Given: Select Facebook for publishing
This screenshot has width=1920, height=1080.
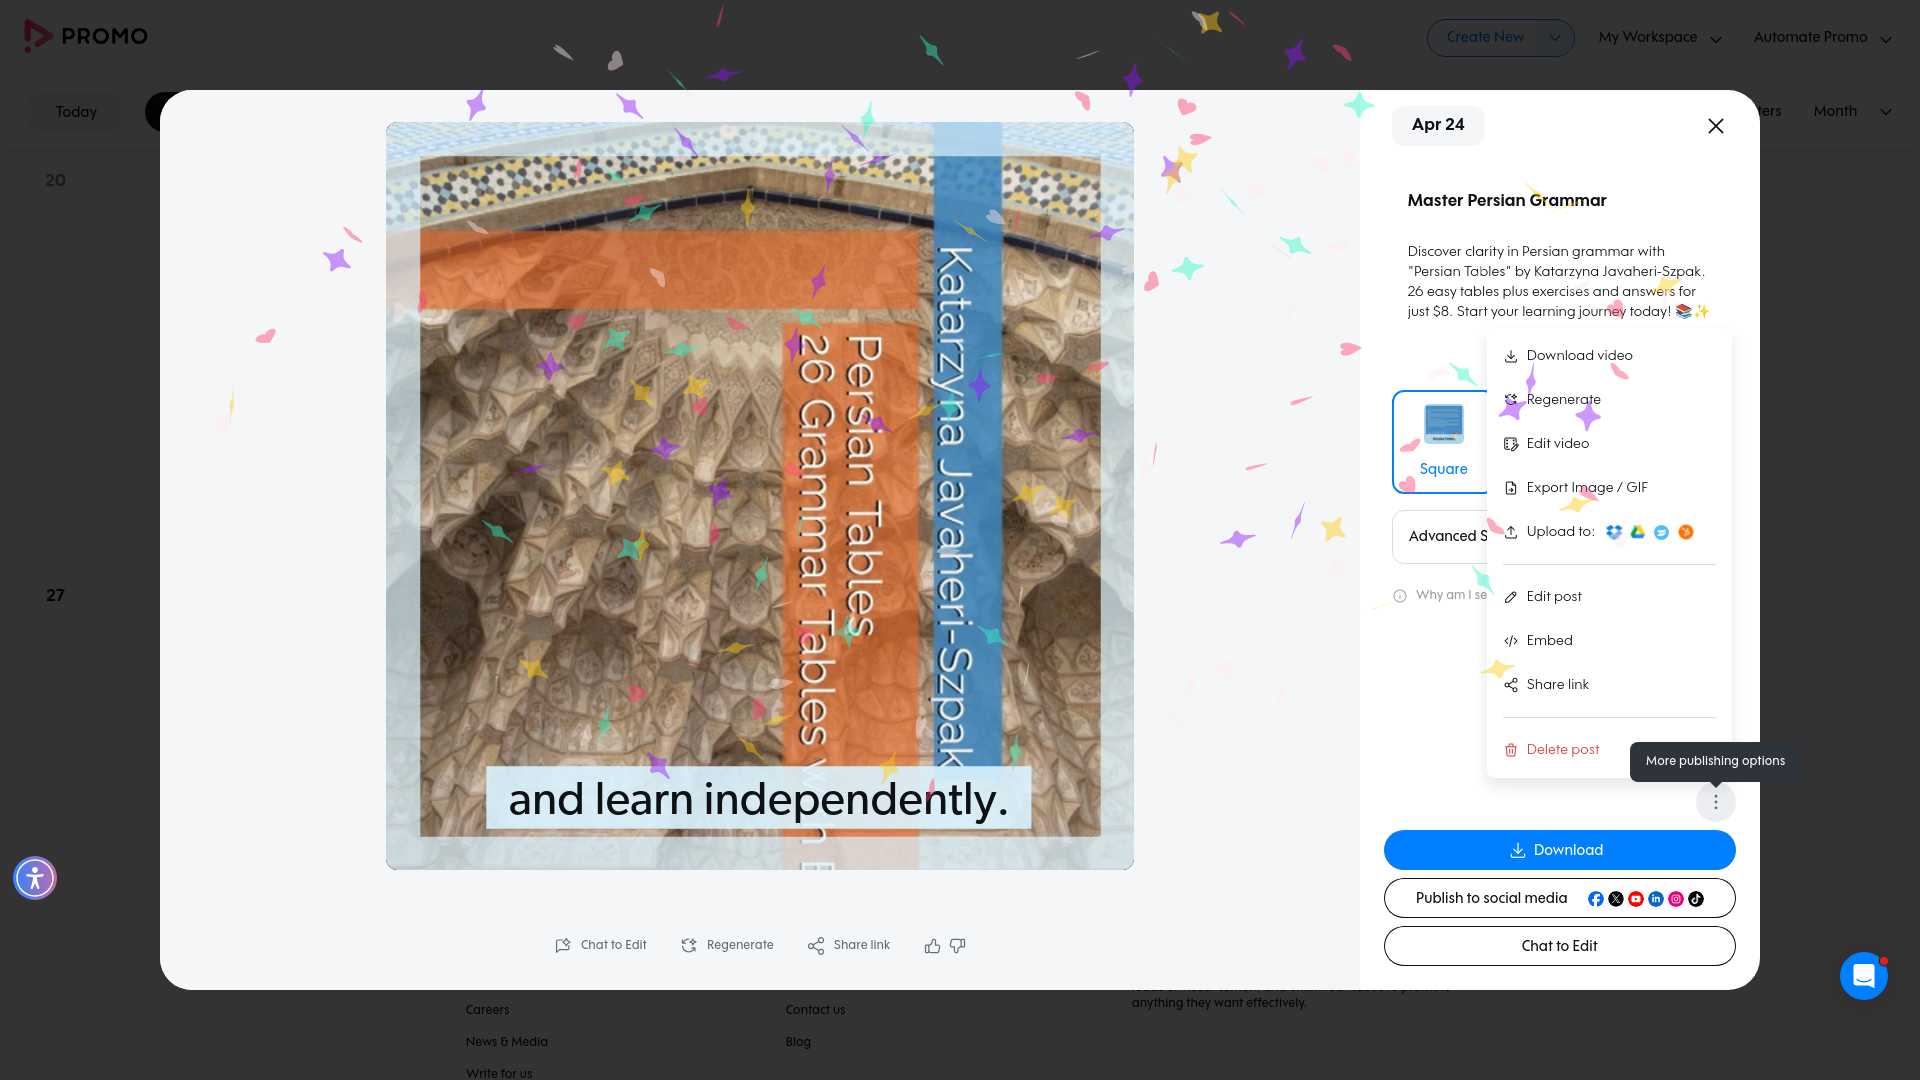Looking at the screenshot, I should click(x=1596, y=898).
